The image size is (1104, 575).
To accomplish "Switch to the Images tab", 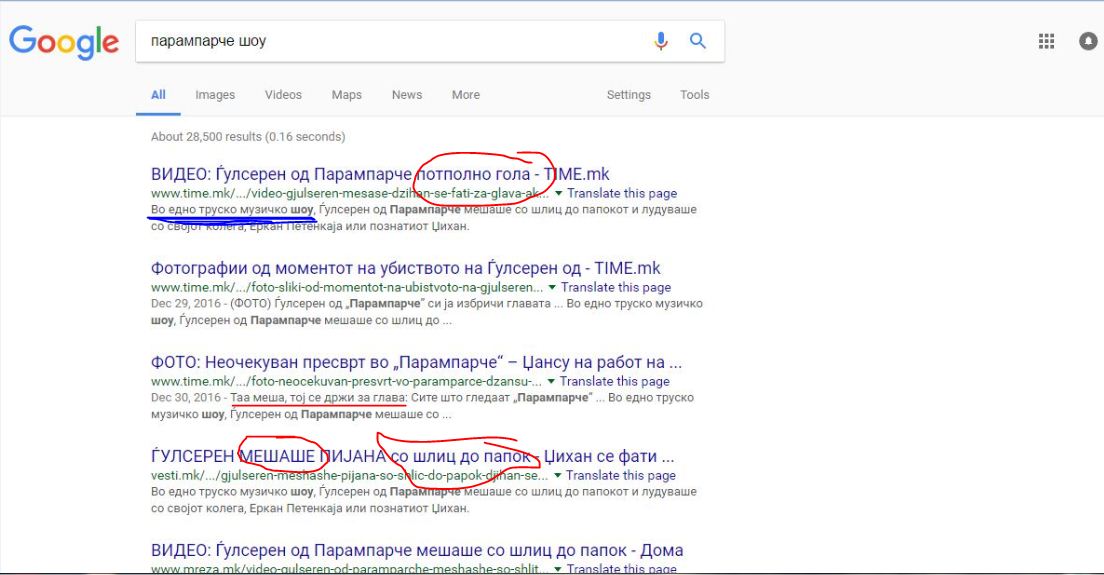I will tap(215, 95).
